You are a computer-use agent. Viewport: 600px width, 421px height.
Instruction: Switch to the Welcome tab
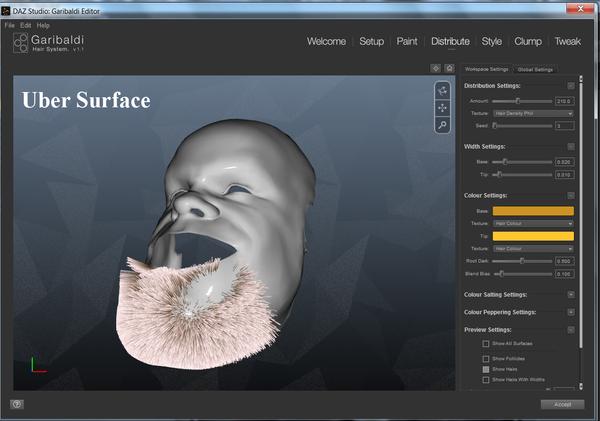click(x=326, y=41)
